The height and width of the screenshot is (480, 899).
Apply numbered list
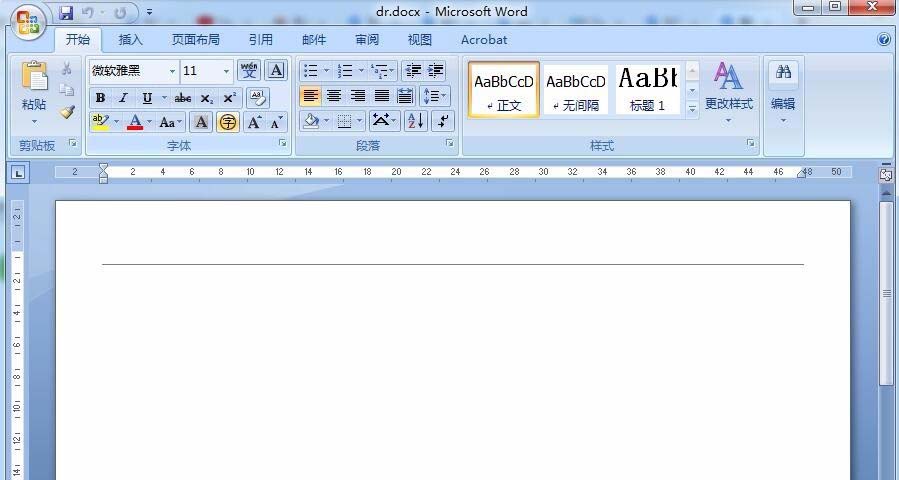345,71
